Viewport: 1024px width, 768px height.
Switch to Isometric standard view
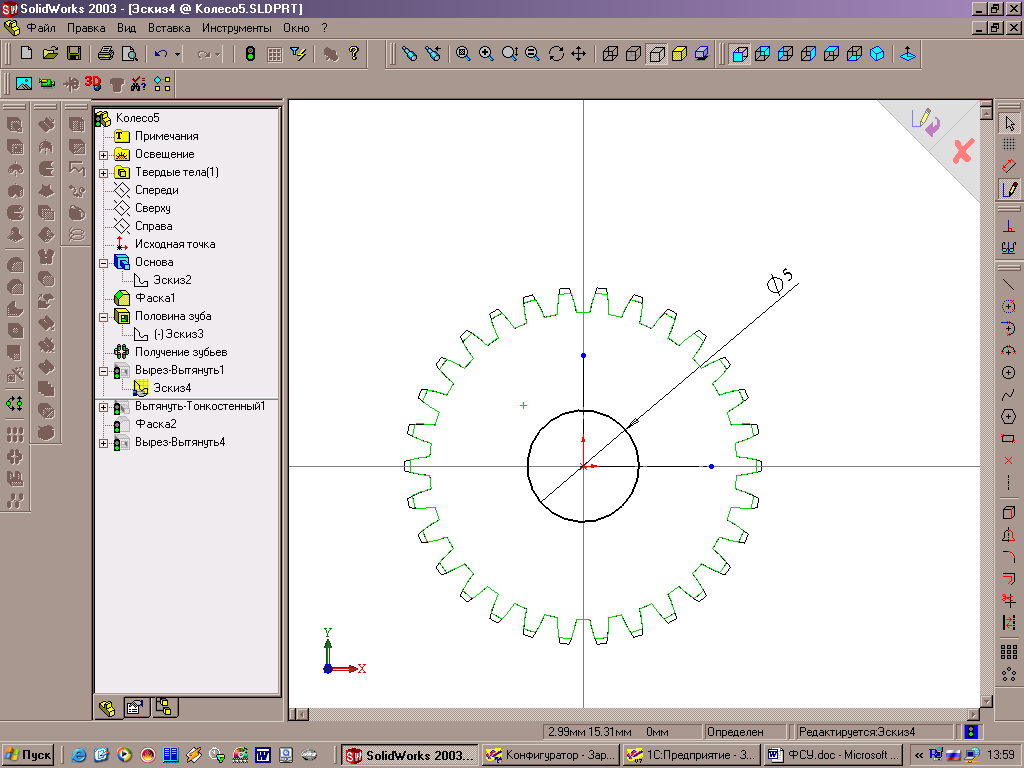(877, 54)
